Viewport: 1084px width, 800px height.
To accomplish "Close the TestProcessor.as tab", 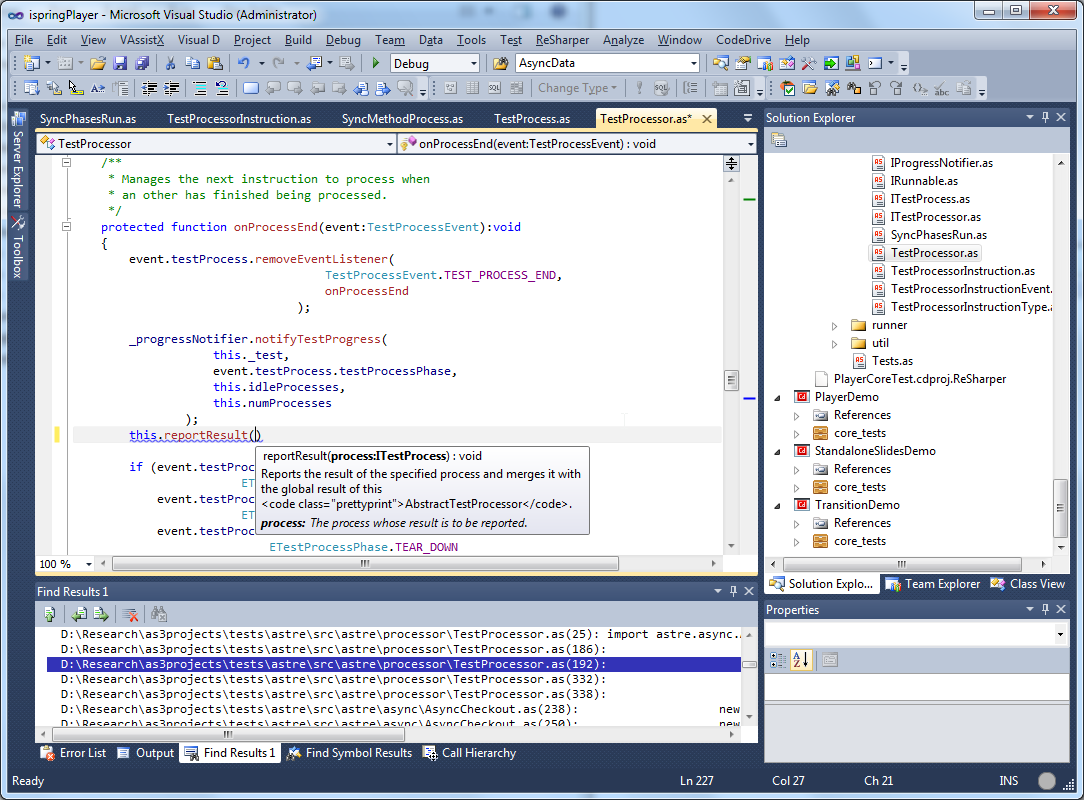I will pyautogui.click(x=707, y=119).
